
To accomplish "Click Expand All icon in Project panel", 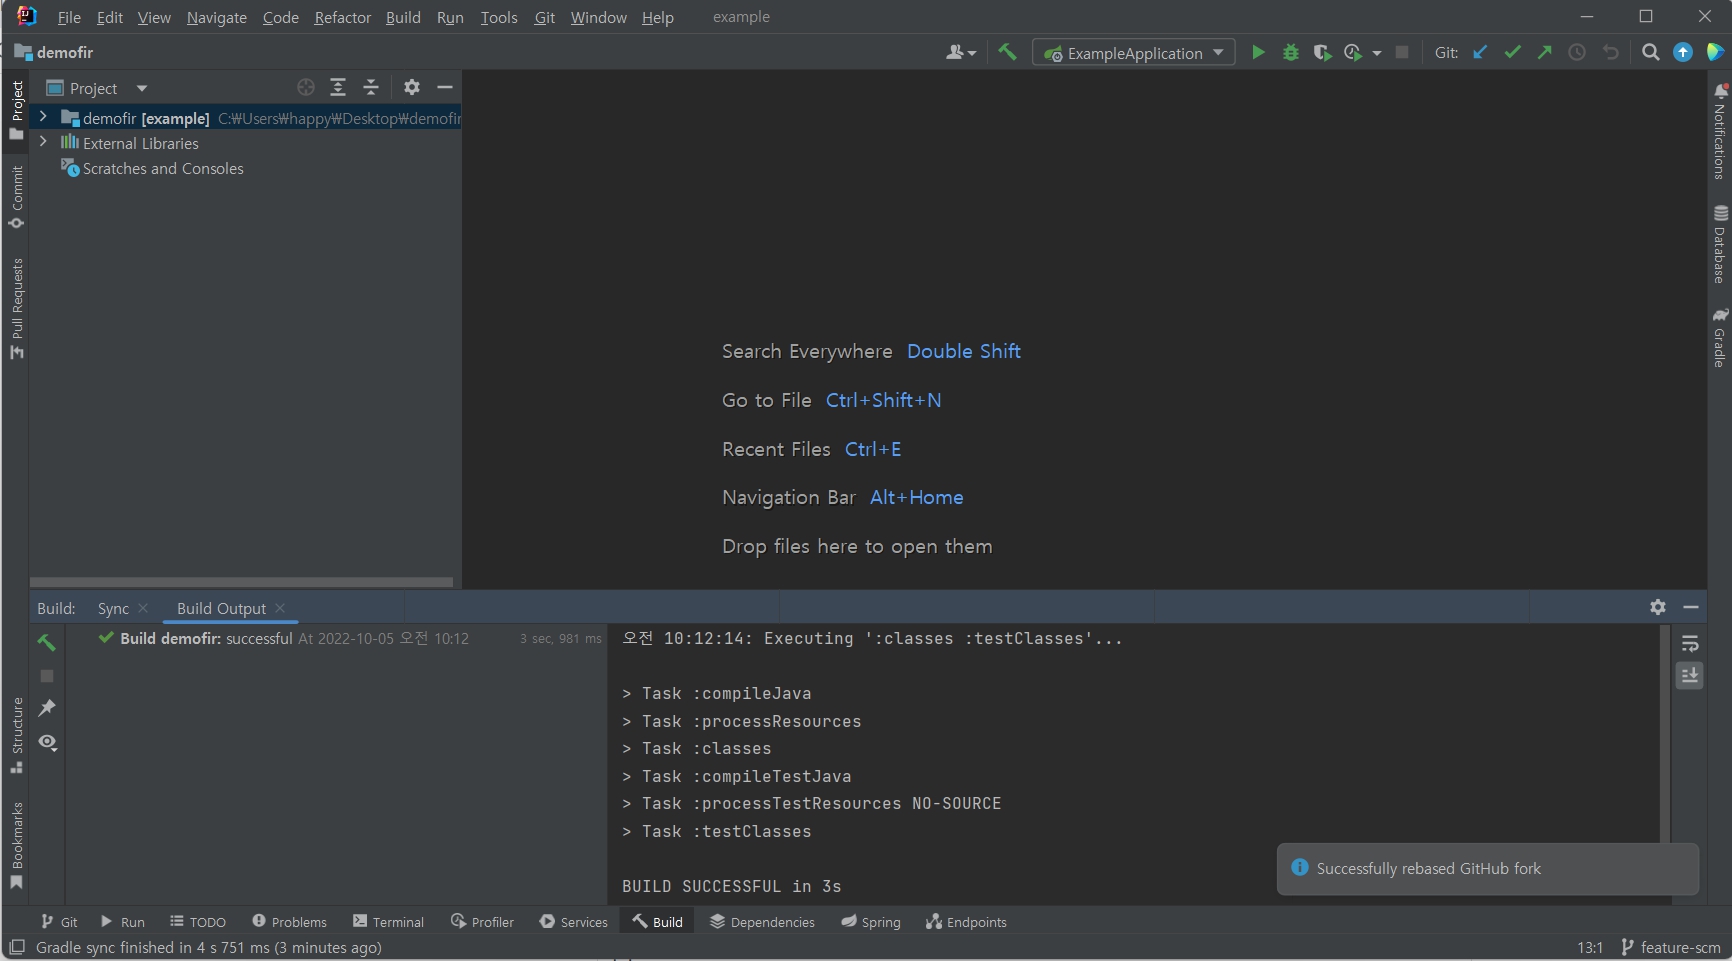I will [x=338, y=87].
